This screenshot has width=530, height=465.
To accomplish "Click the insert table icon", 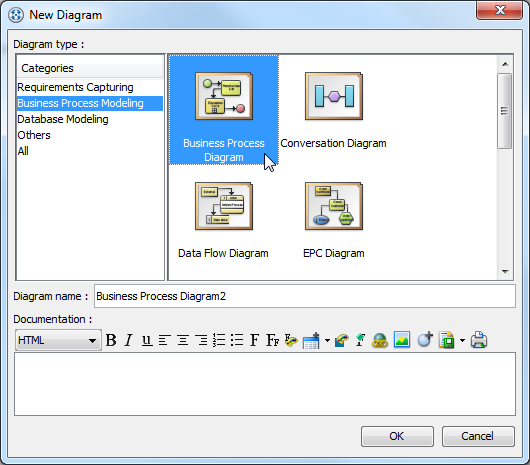I will click(311, 340).
